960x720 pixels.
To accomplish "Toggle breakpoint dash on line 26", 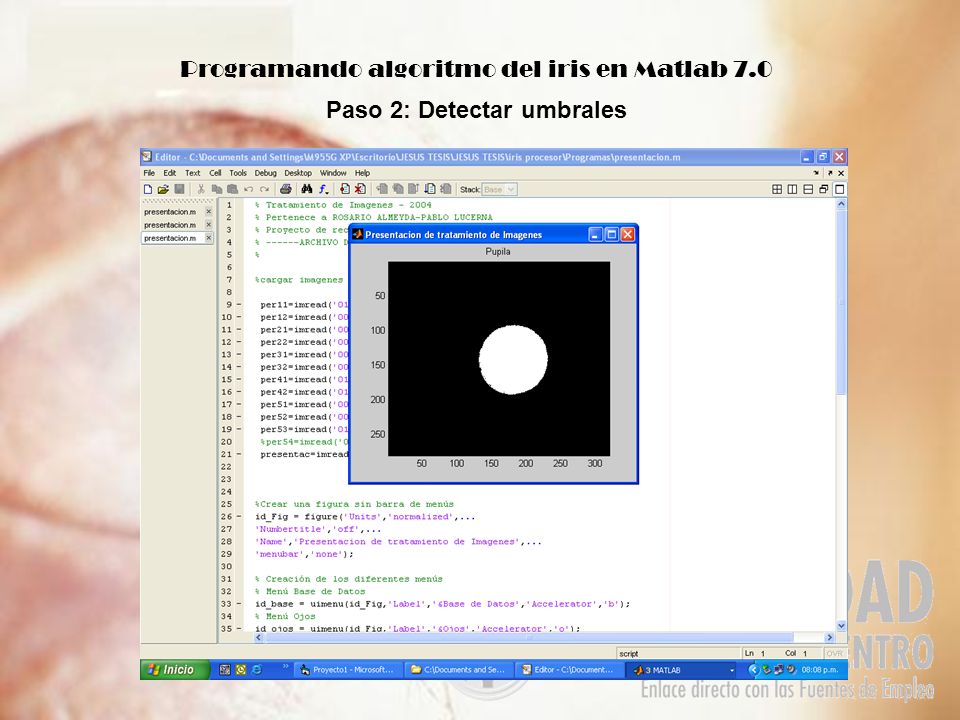I will [x=239, y=517].
